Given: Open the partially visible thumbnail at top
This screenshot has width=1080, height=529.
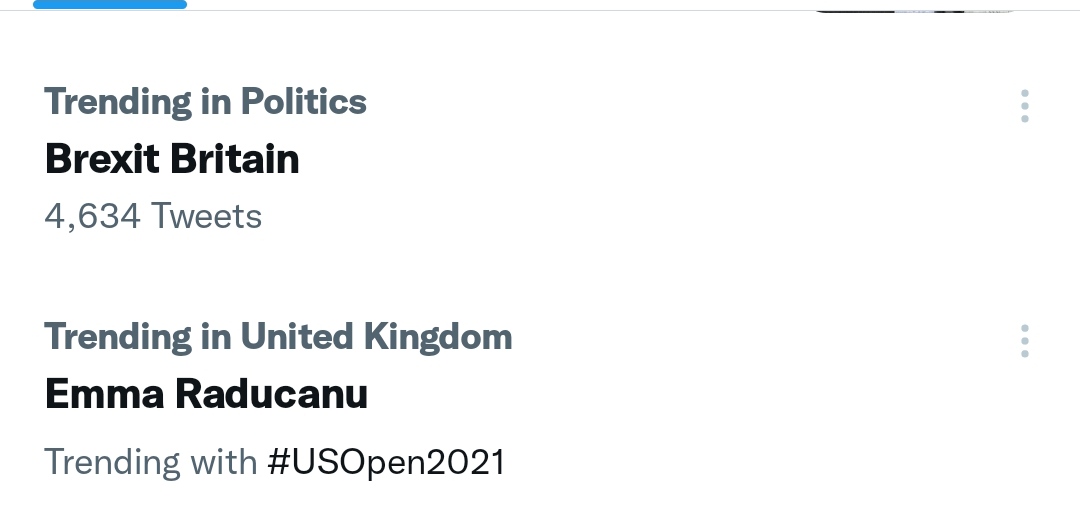Looking at the screenshot, I should [x=915, y=8].
